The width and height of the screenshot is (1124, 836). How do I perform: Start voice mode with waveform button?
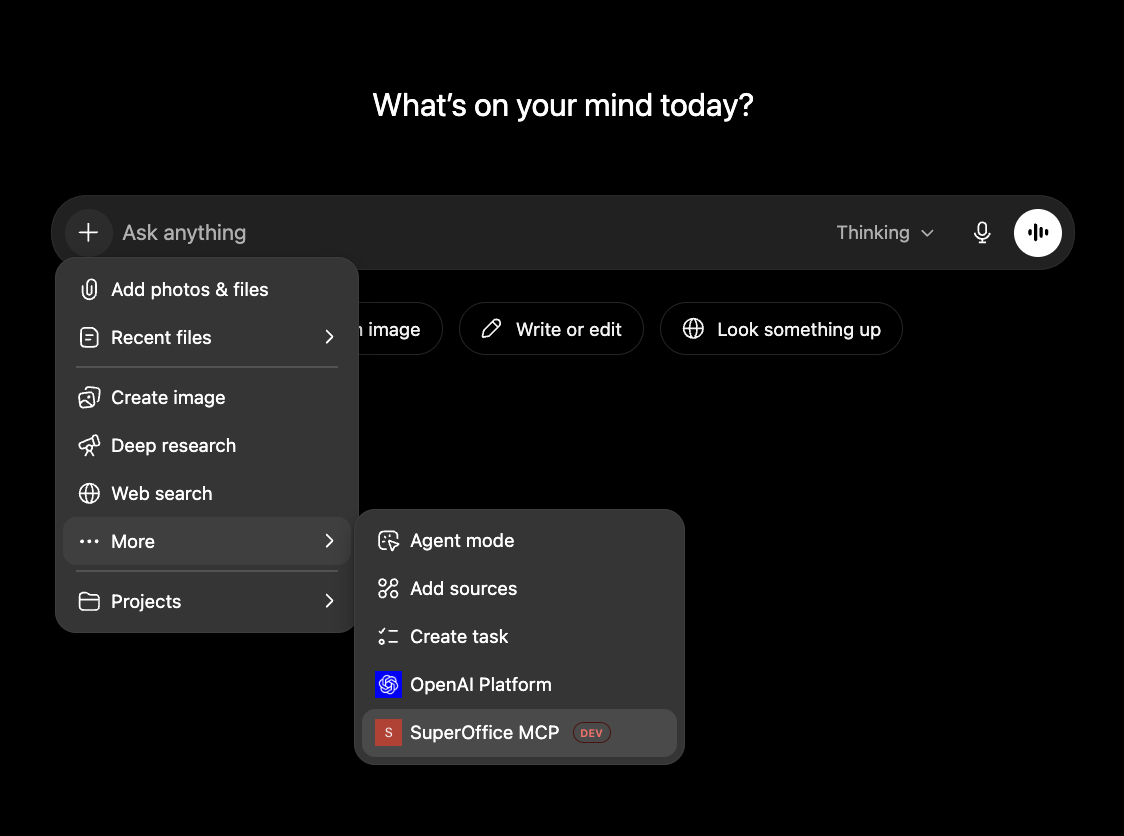pos(1037,232)
